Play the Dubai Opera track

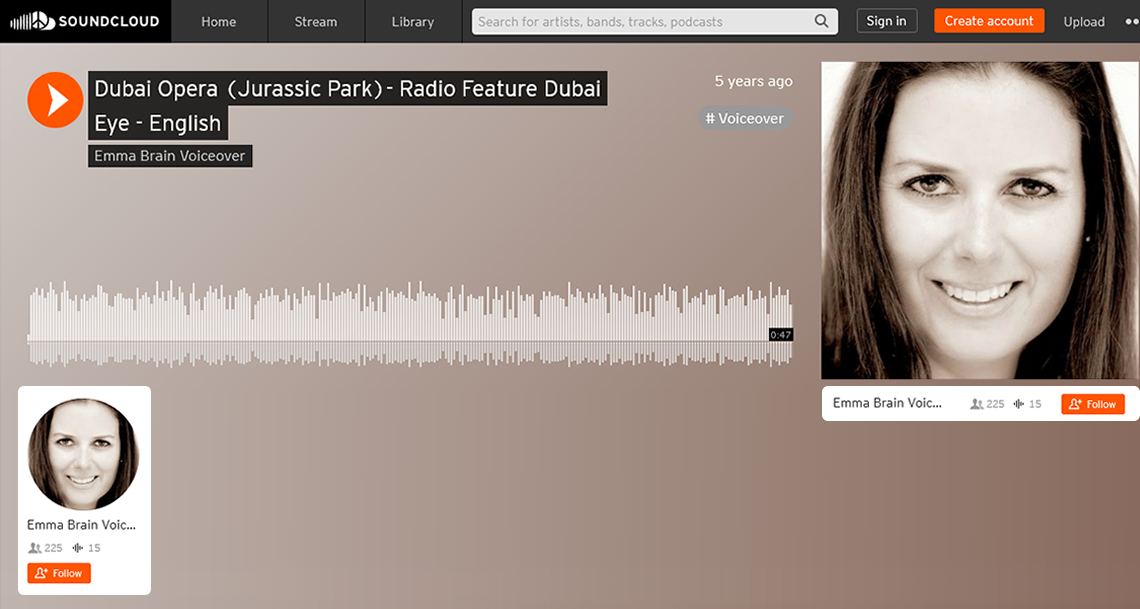click(55, 100)
